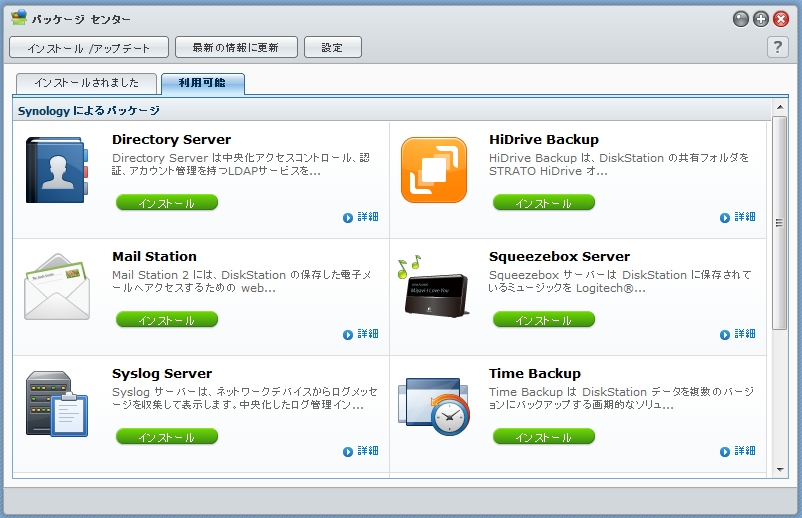
Task: Click the Syslog Server clipboard icon
Action: 57,404
